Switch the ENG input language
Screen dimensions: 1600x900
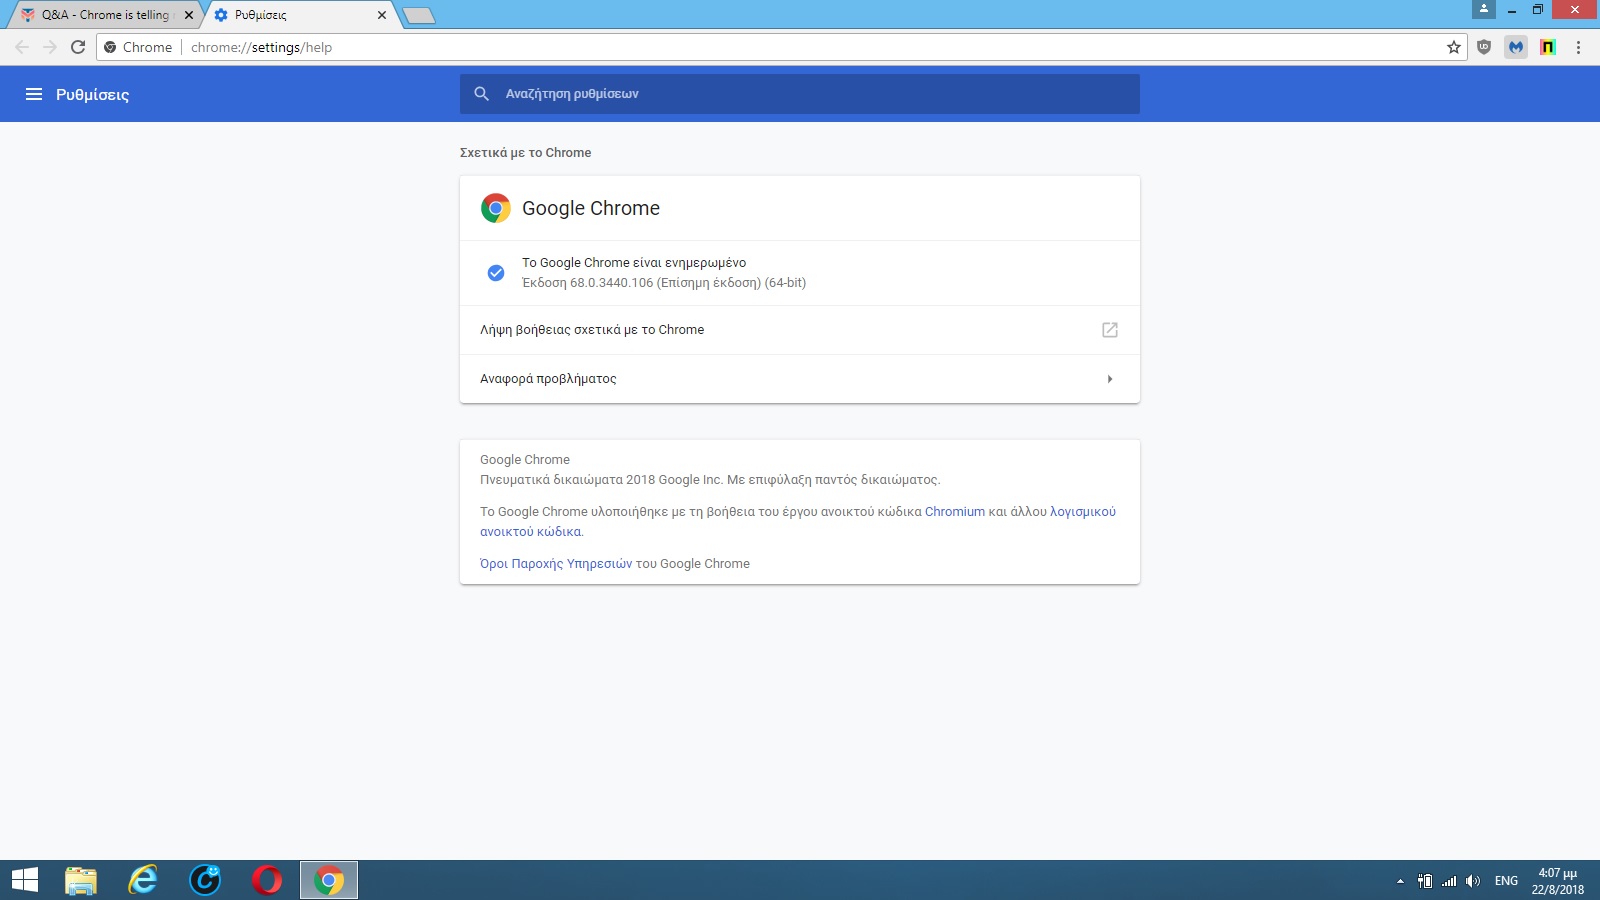tap(1506, 881)
